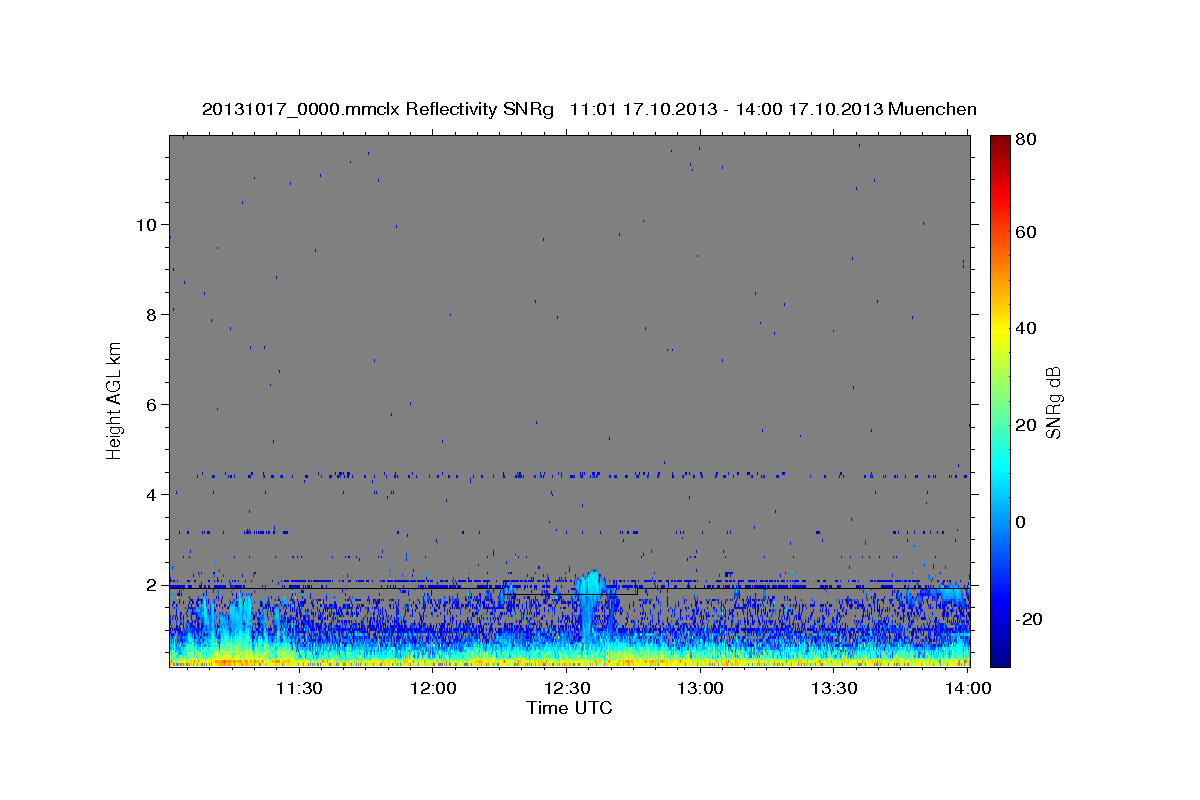Viewport: 1200px width, 800px height.
Task: Select the 13:30 time tick label
Action: tap(833, 688)
